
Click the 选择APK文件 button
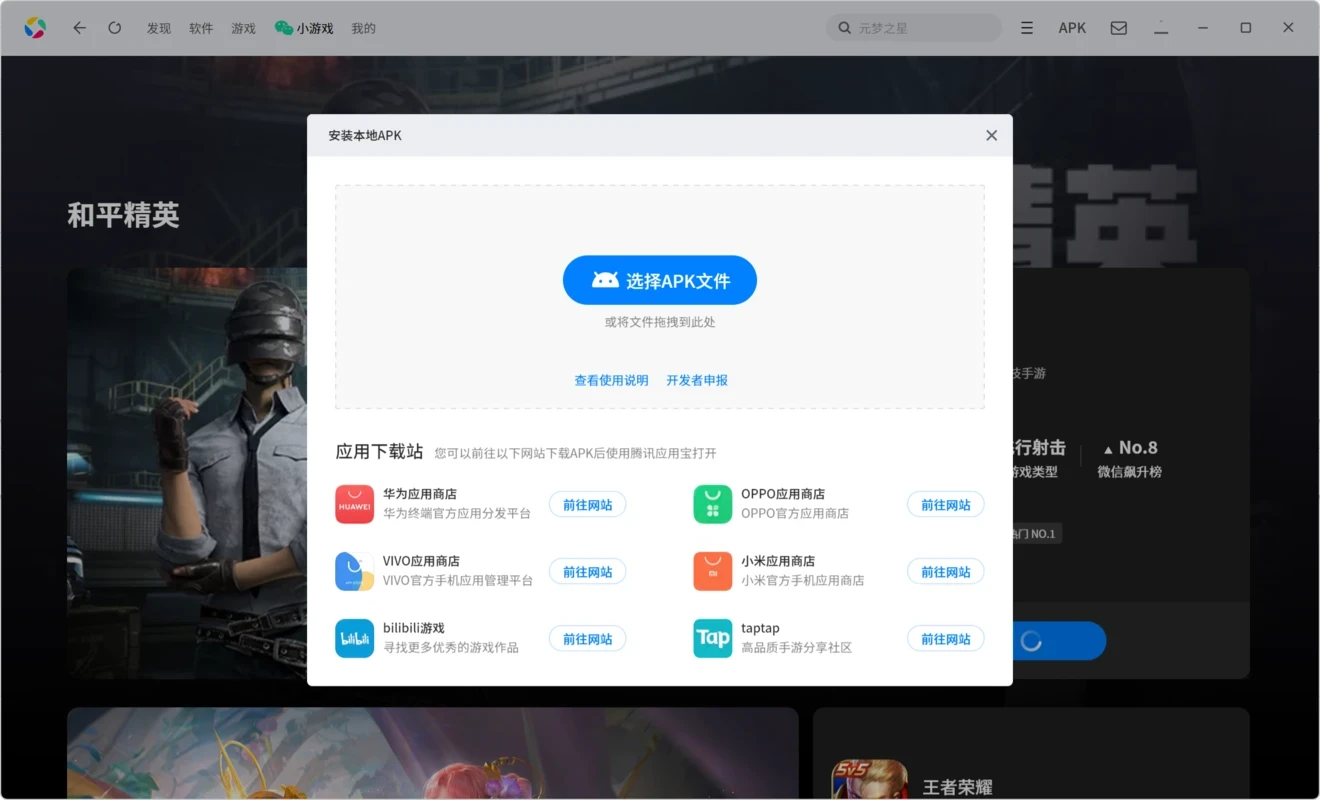[x=660, y=280]
